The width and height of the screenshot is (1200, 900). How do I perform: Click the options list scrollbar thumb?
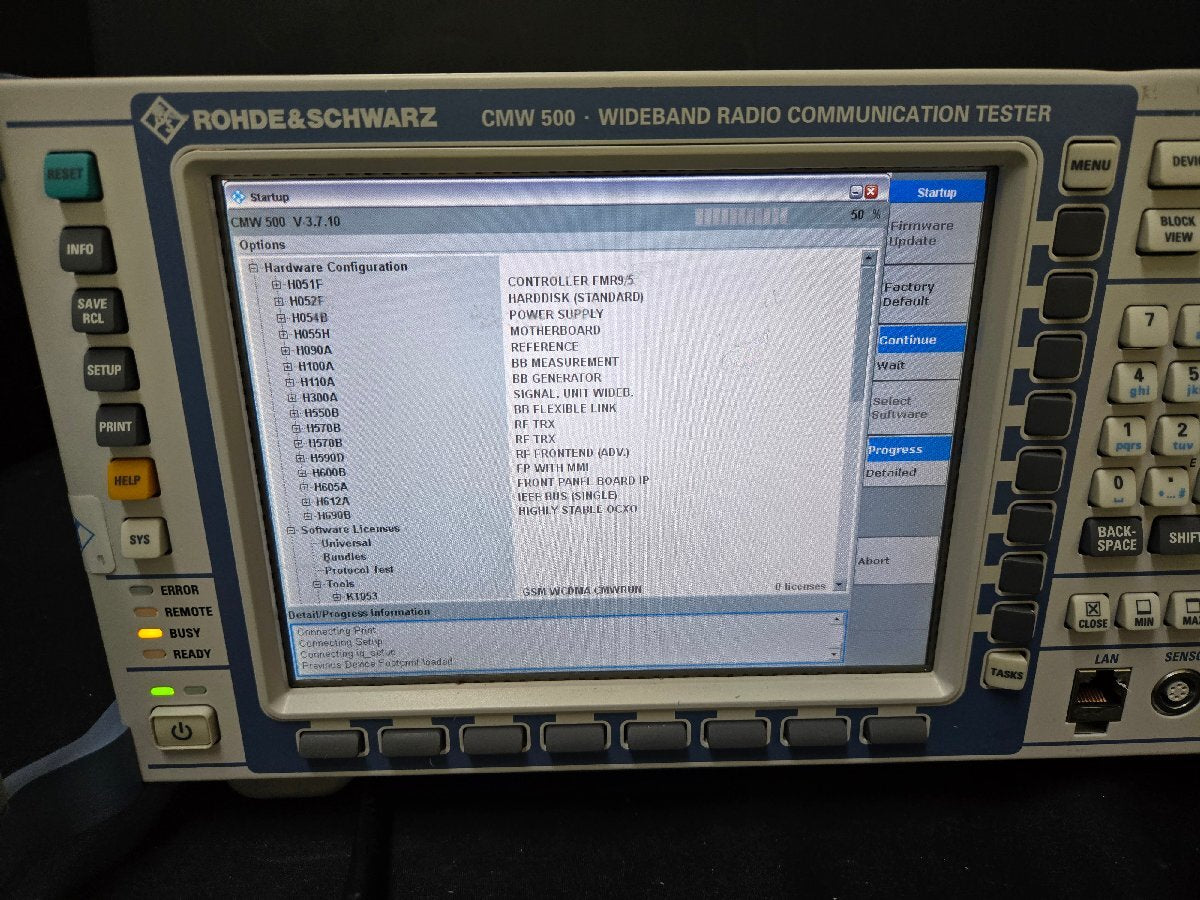[862, 335]
